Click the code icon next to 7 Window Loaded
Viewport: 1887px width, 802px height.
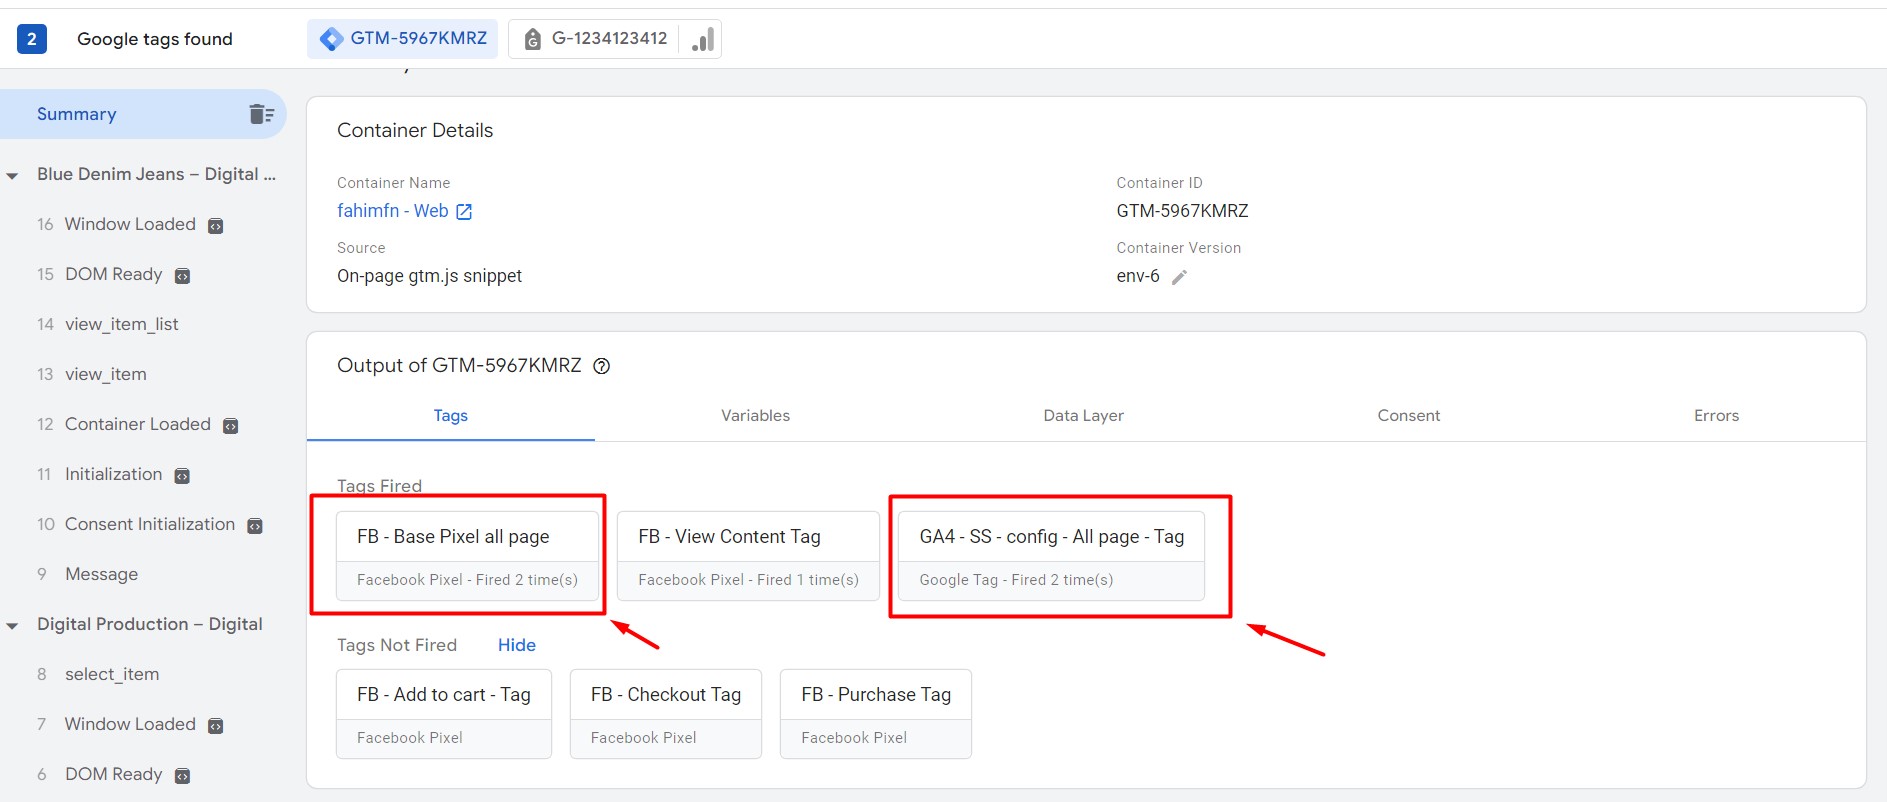(x=215, y=726)
